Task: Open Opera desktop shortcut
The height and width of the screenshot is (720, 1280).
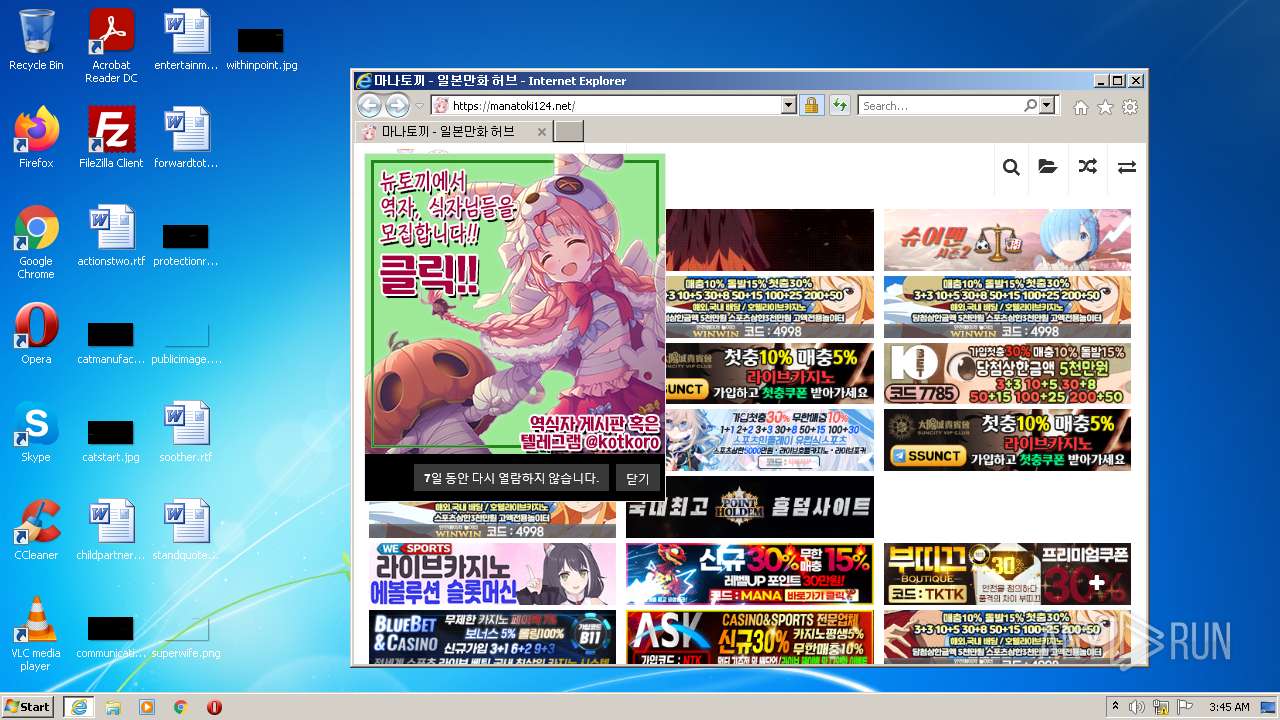Action: coord(36,333)
